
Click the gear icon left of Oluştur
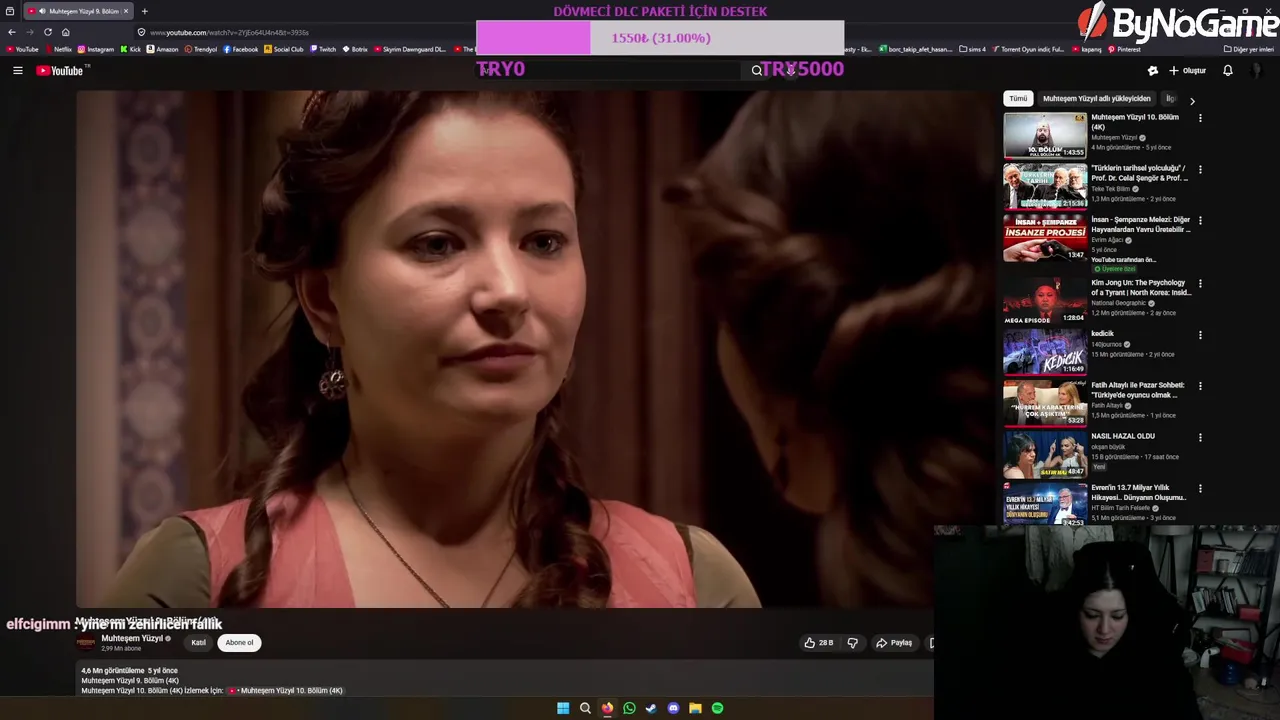(1152, 70)
